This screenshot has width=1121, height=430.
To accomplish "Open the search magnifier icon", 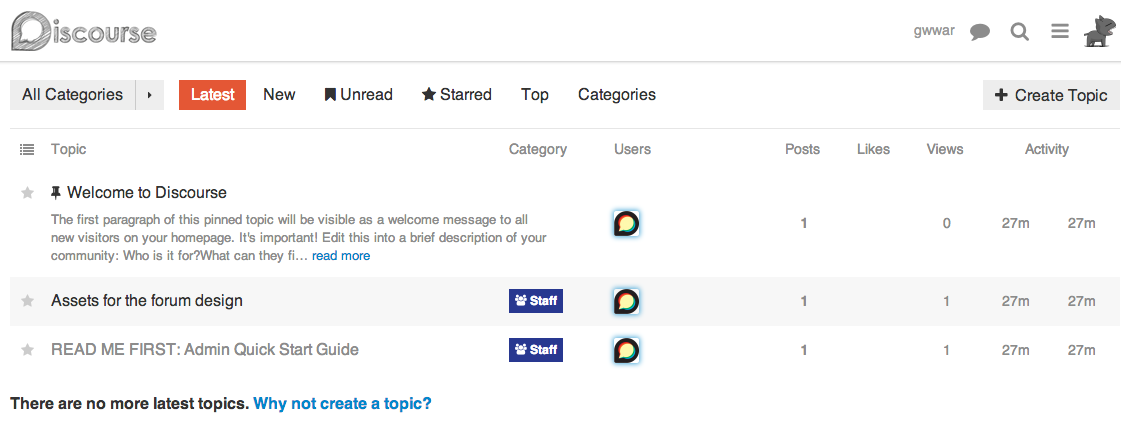I will 1020,32.
